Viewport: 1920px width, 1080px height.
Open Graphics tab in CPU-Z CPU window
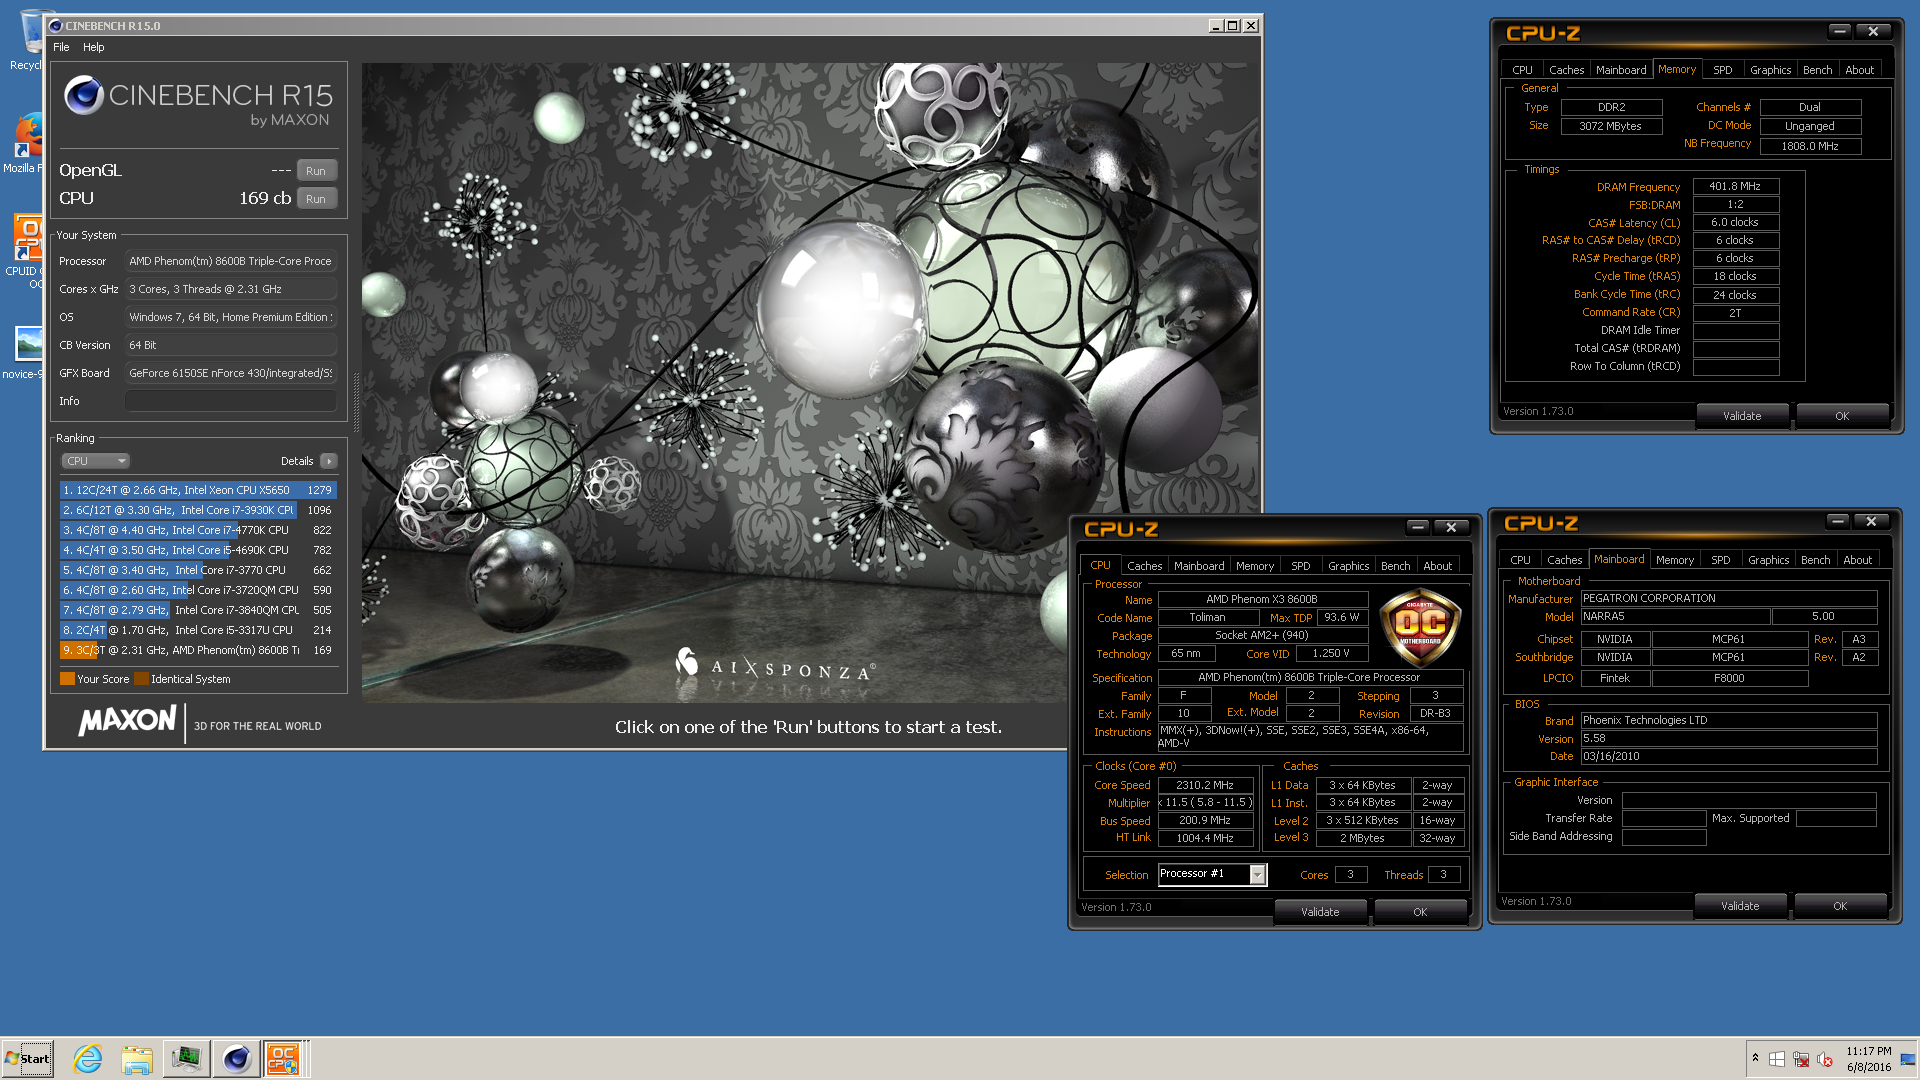(x=1348, y=566)
